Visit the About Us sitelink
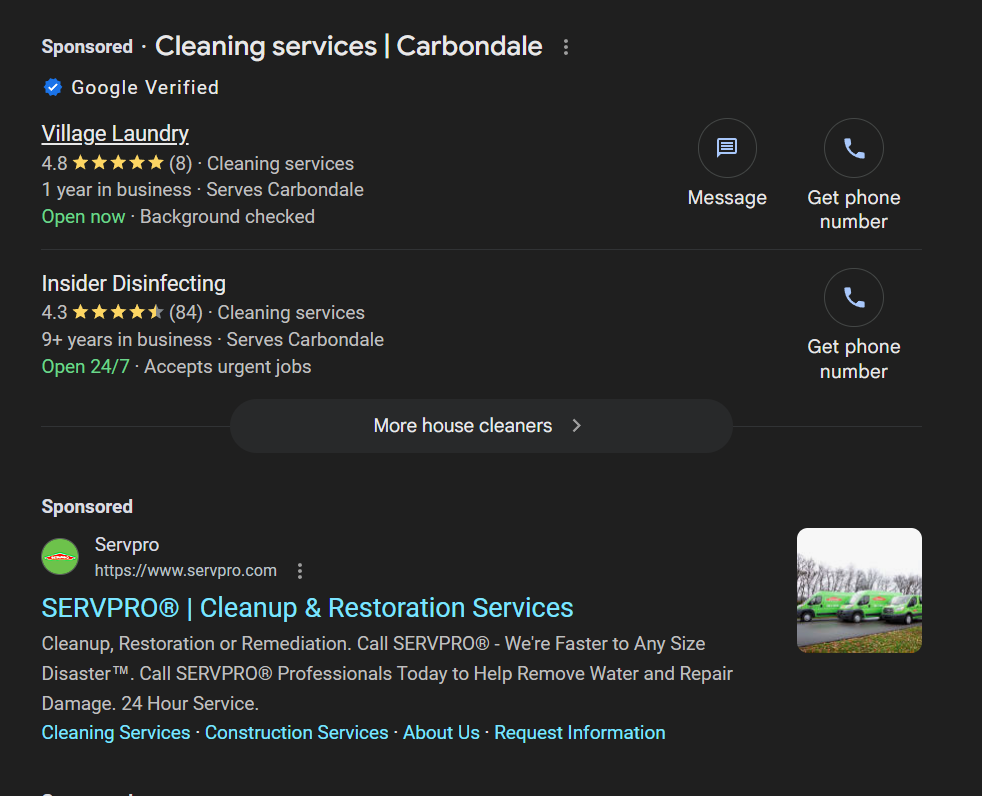982x796 pixels. (x=441, y=733)
